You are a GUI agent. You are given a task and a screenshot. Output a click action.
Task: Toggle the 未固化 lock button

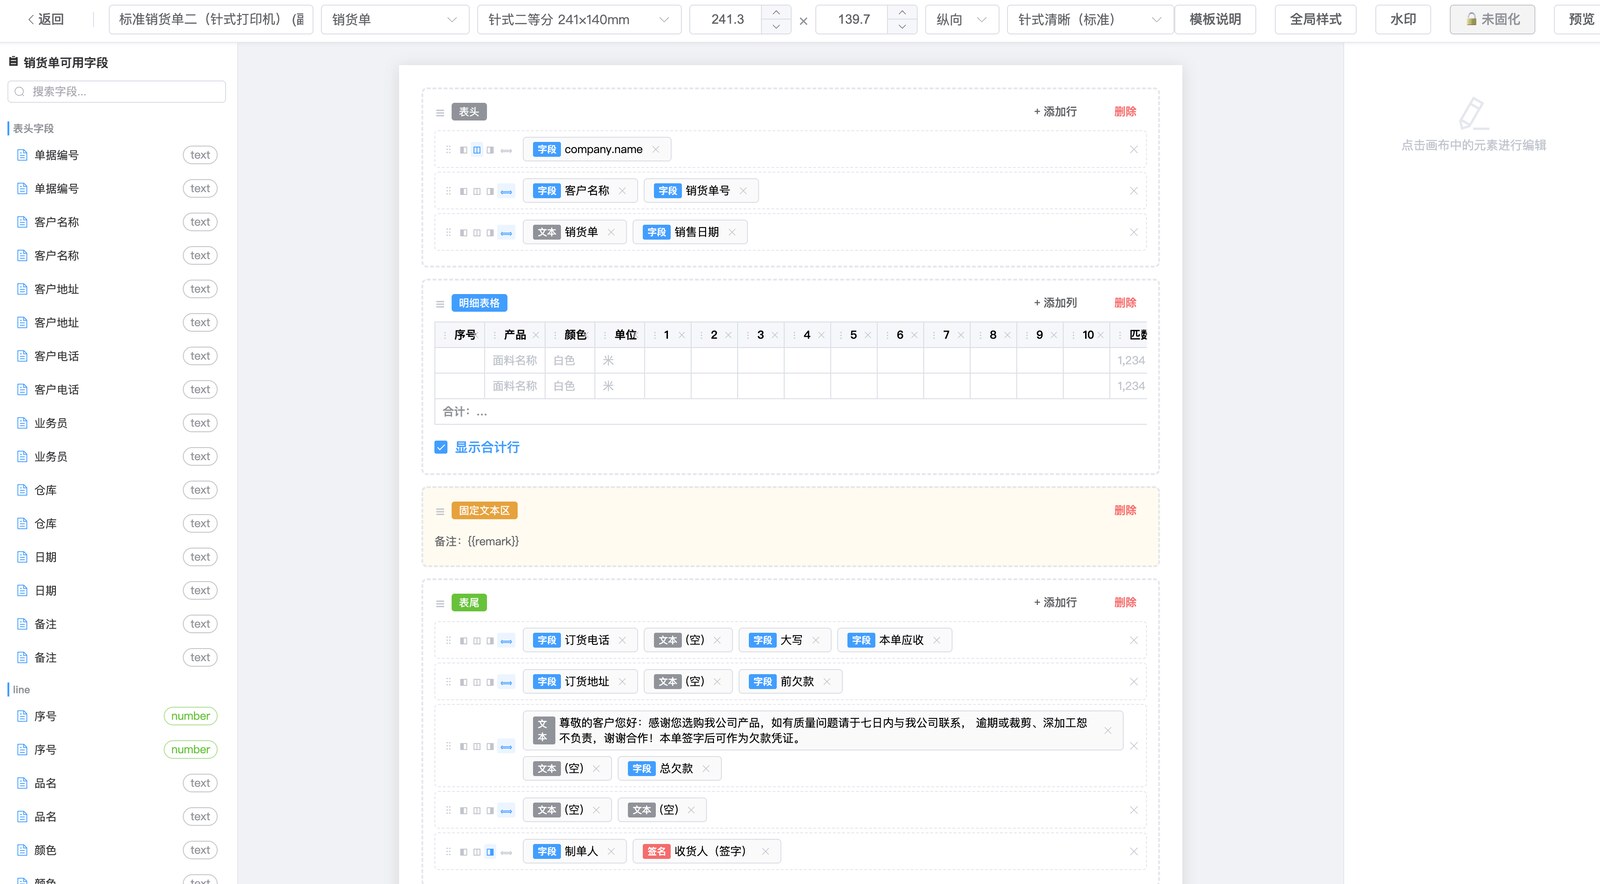1492,19
